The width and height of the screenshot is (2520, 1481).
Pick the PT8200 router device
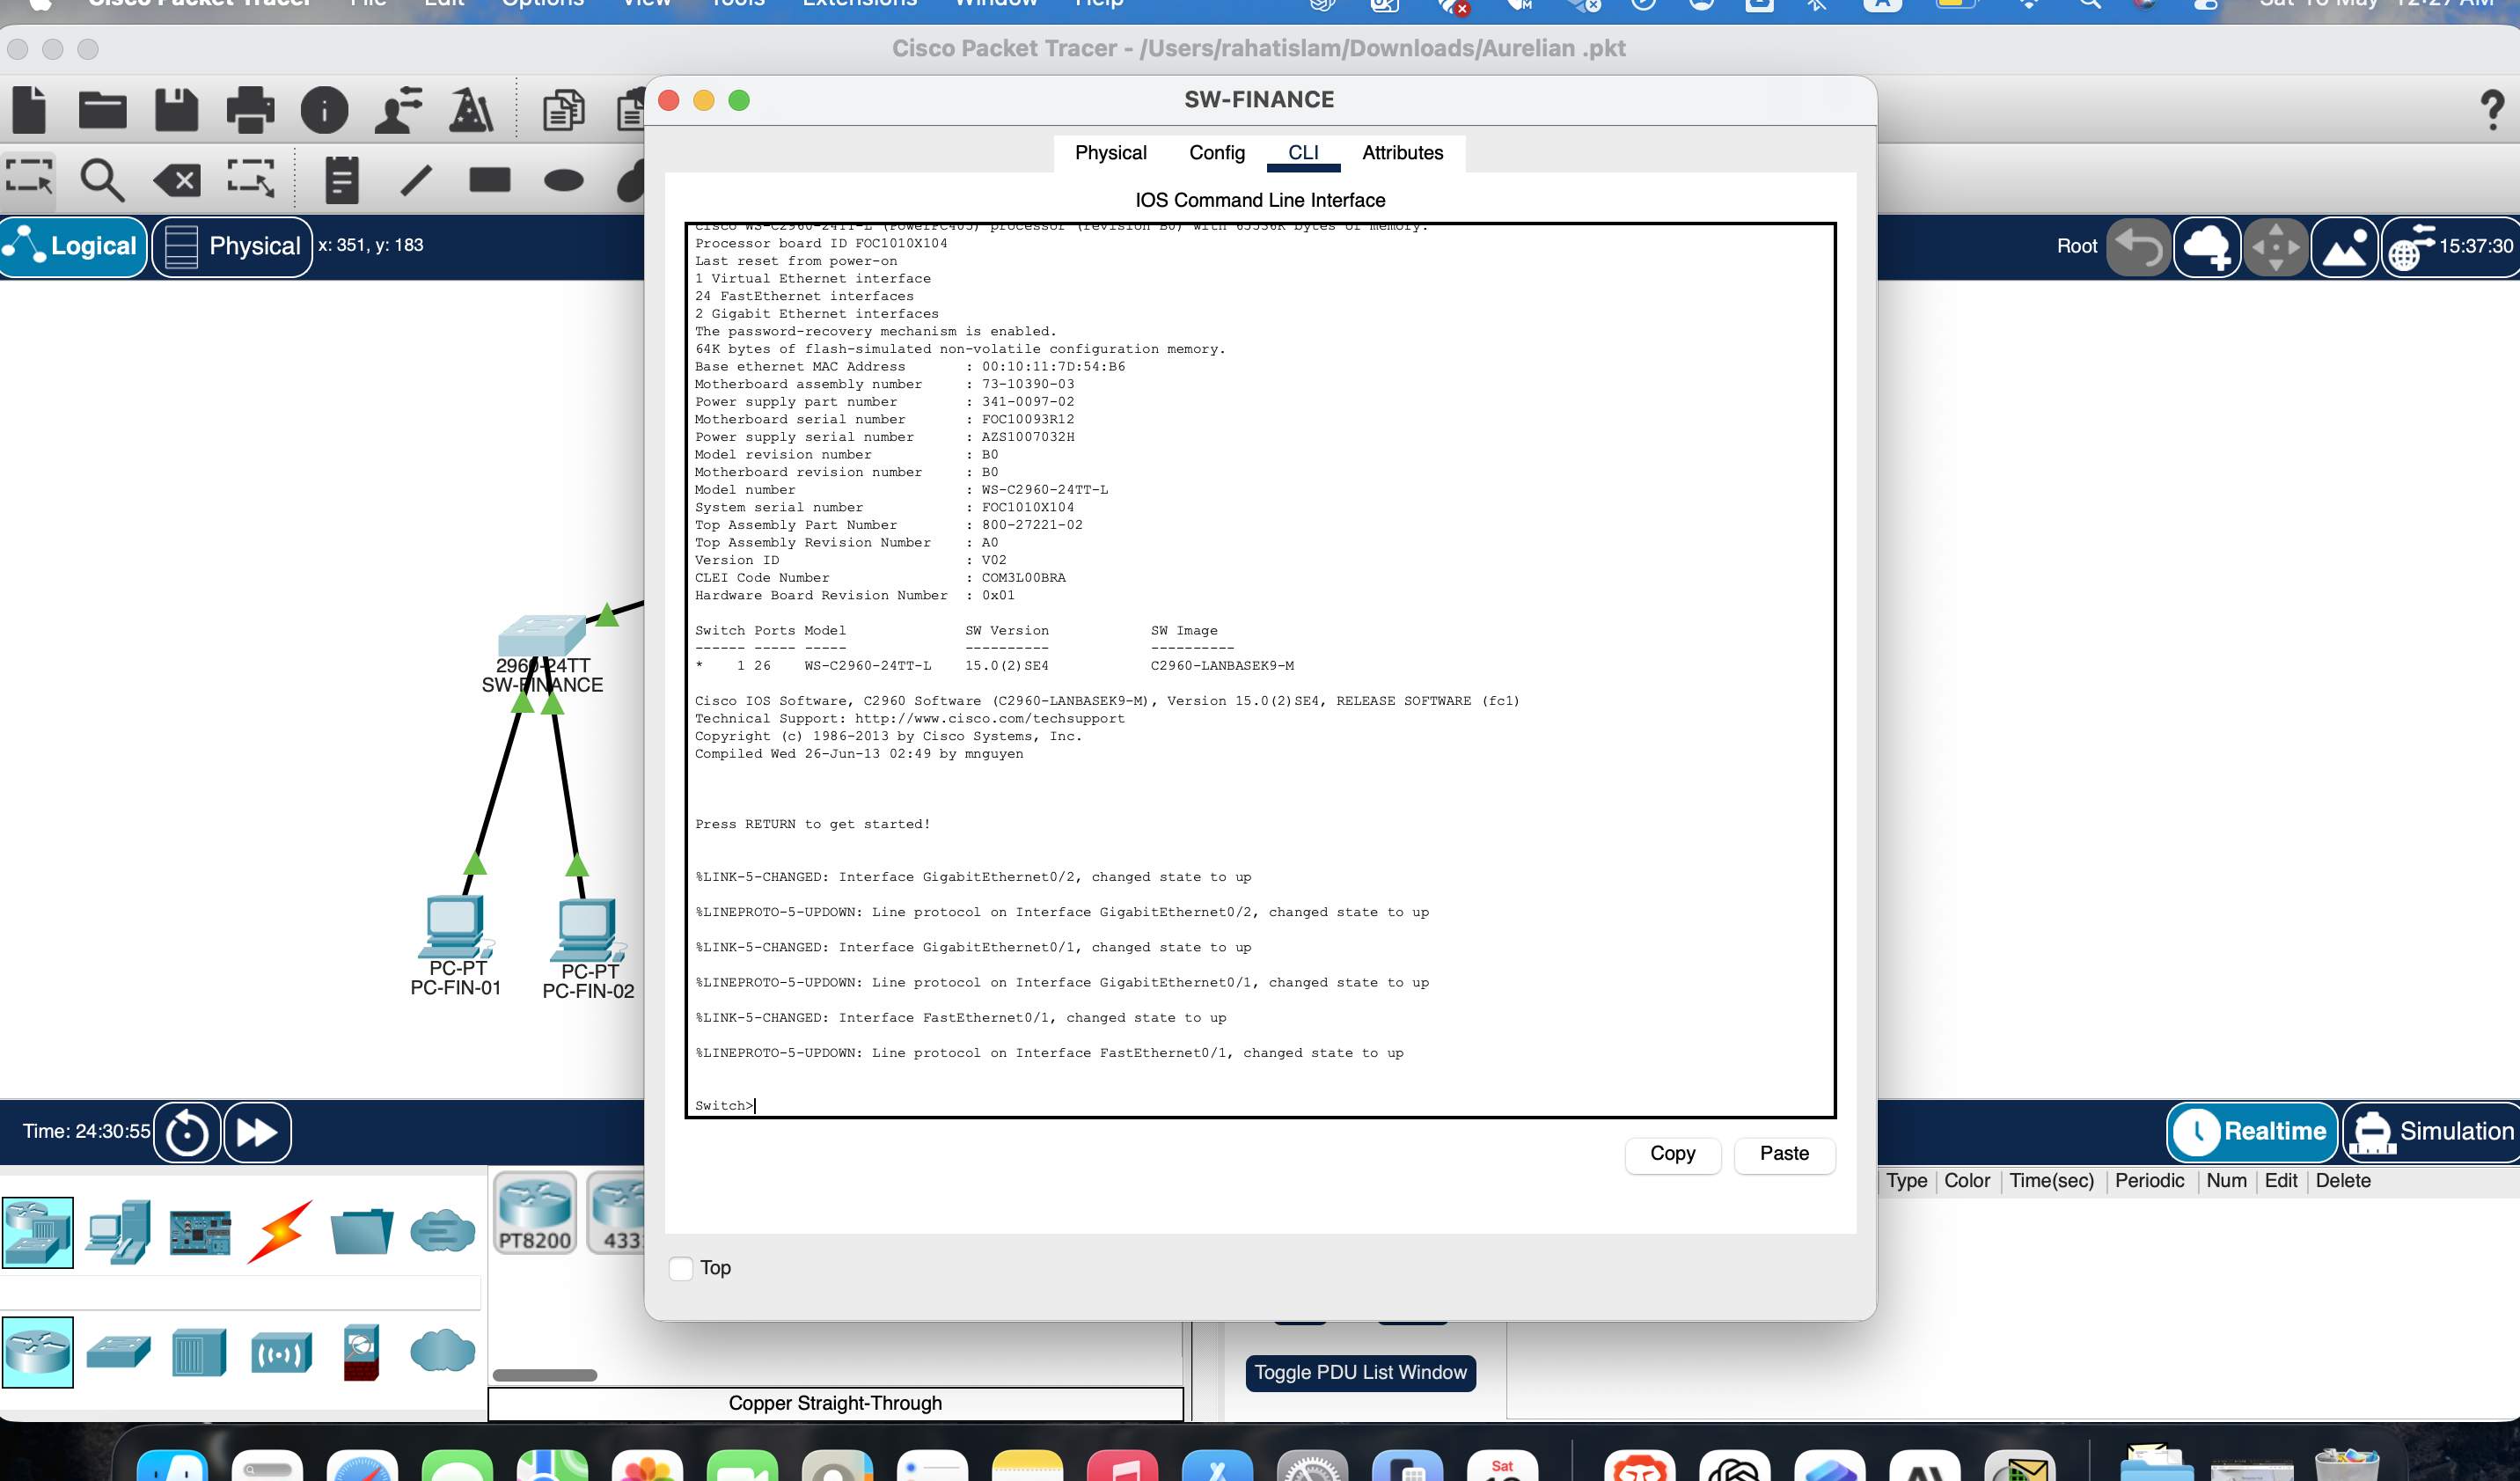535,1213
